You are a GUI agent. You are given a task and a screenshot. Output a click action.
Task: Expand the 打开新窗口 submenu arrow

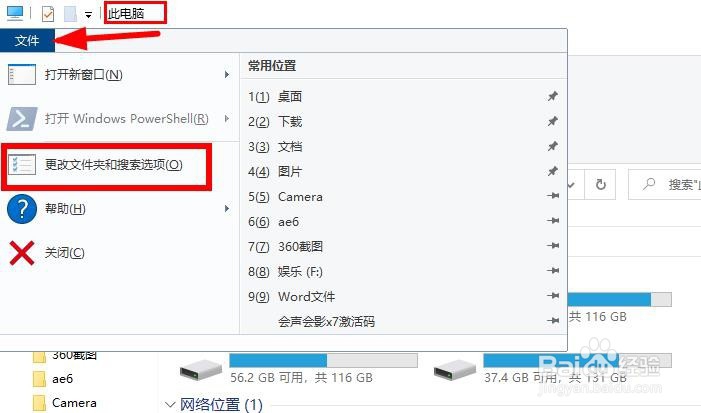pyautogui.click(x=227, y=75)
